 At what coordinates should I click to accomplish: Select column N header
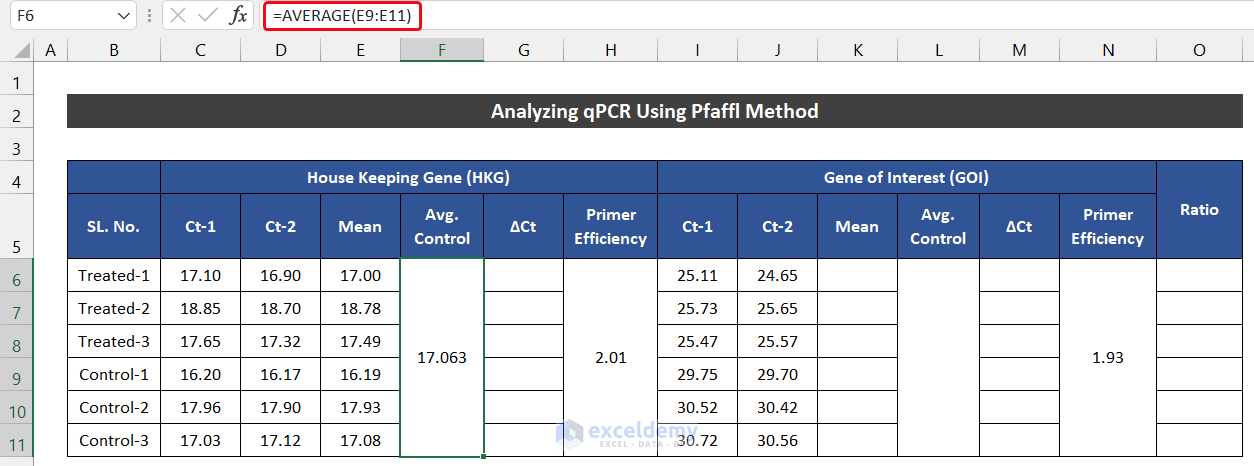1107,50
